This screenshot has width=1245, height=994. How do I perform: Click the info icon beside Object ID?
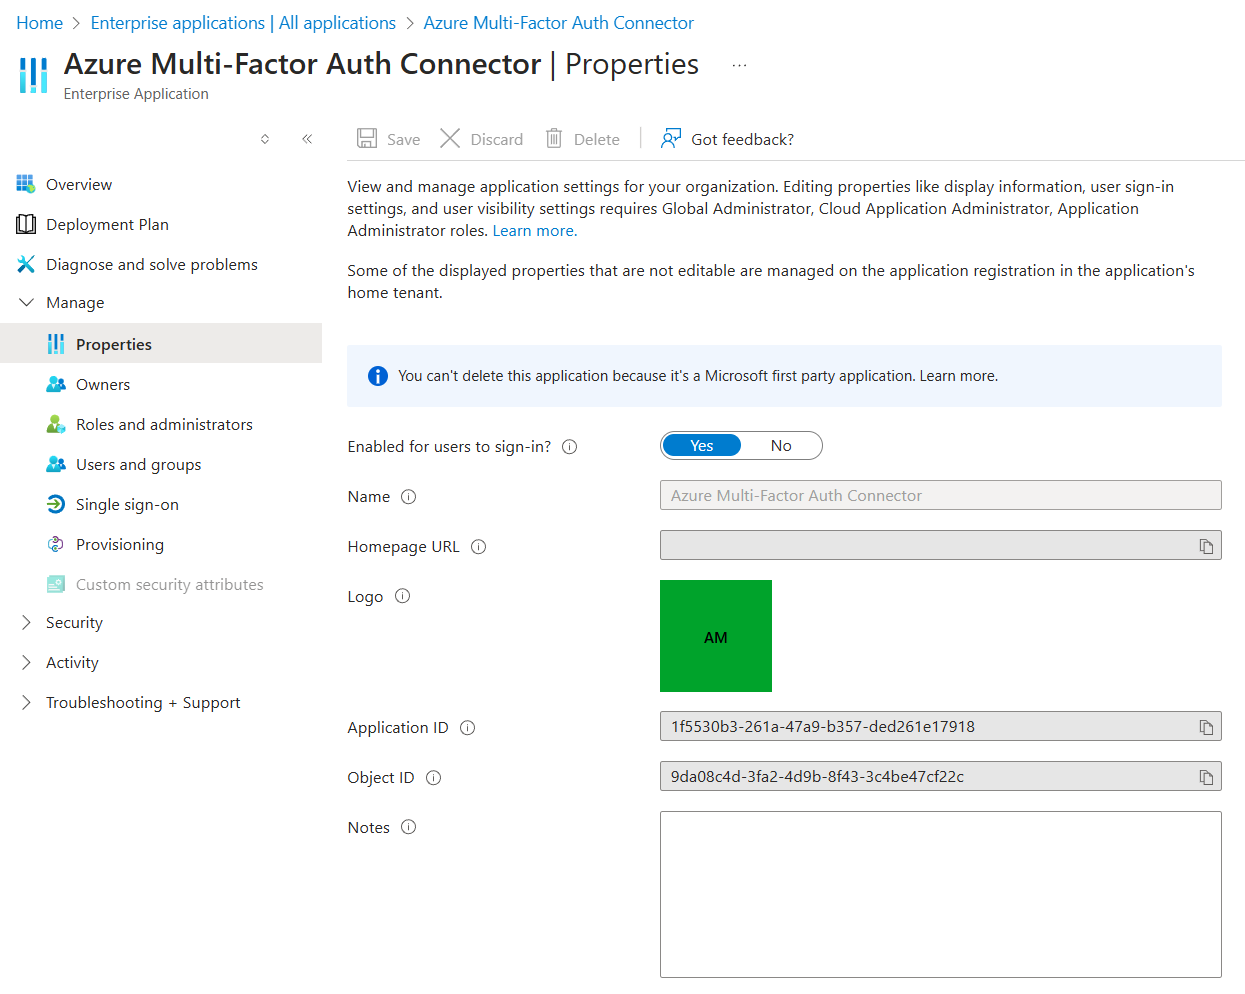tap(434, 778)
